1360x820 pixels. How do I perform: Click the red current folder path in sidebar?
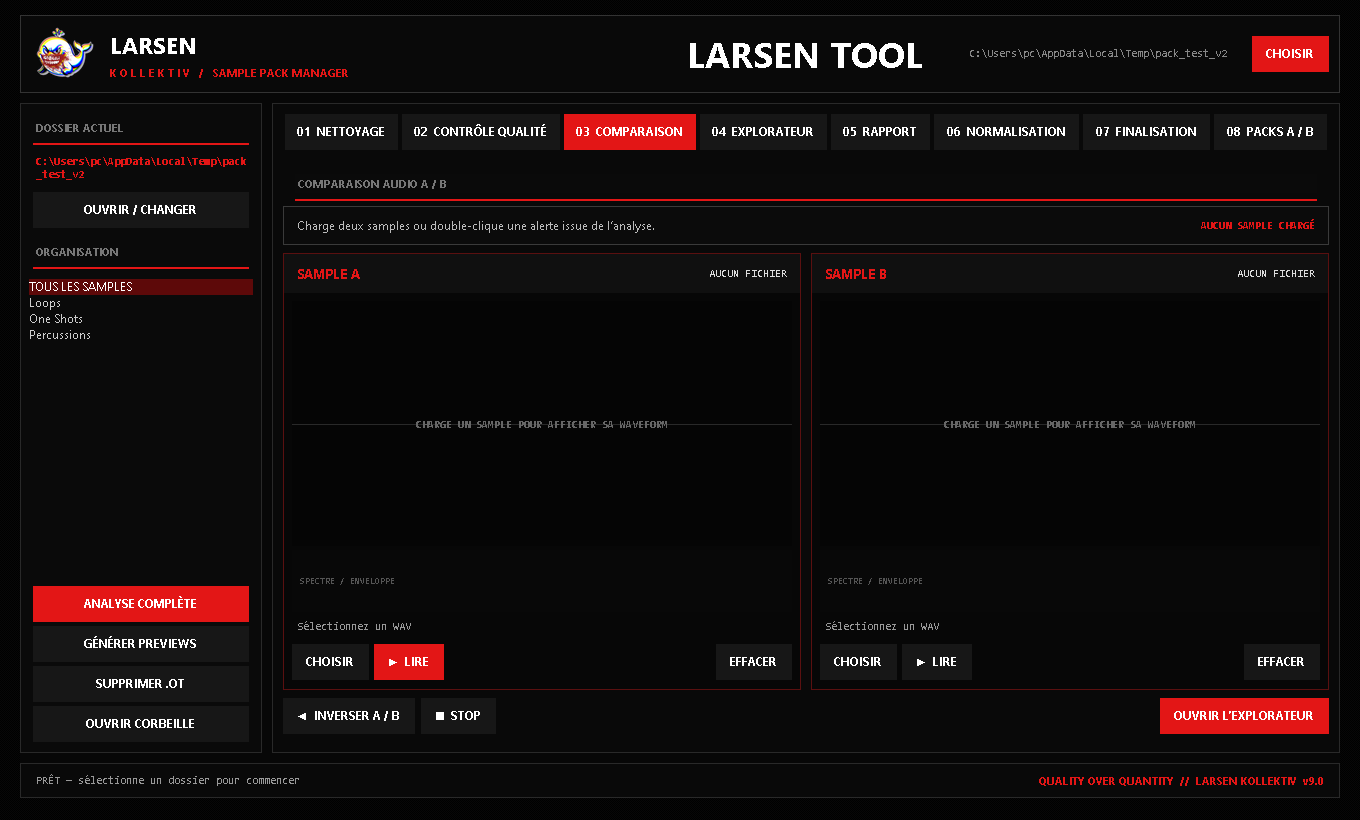coord(141,167)
